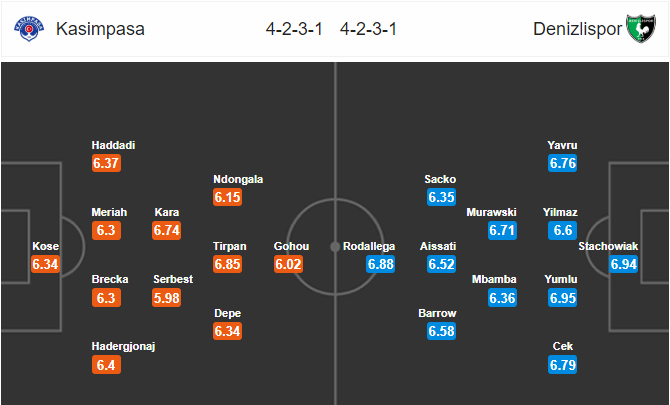Select Yumlu's 6.95 rating badge
This screenshot has width=670, height=405.
(563, 298)
